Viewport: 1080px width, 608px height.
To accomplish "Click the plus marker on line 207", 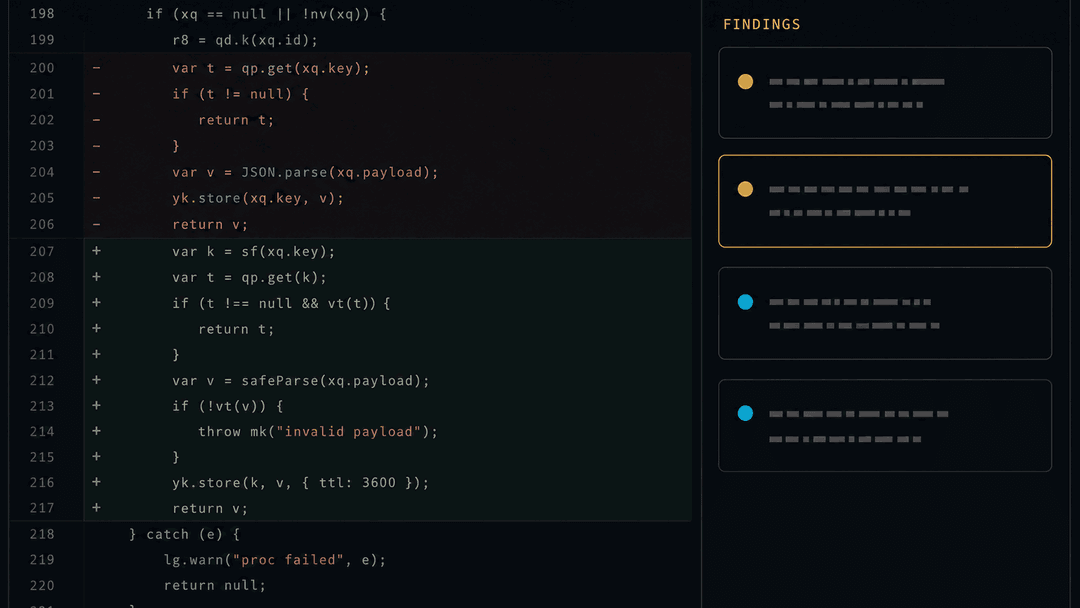I will pyautogui.click(x=96, y=251).
